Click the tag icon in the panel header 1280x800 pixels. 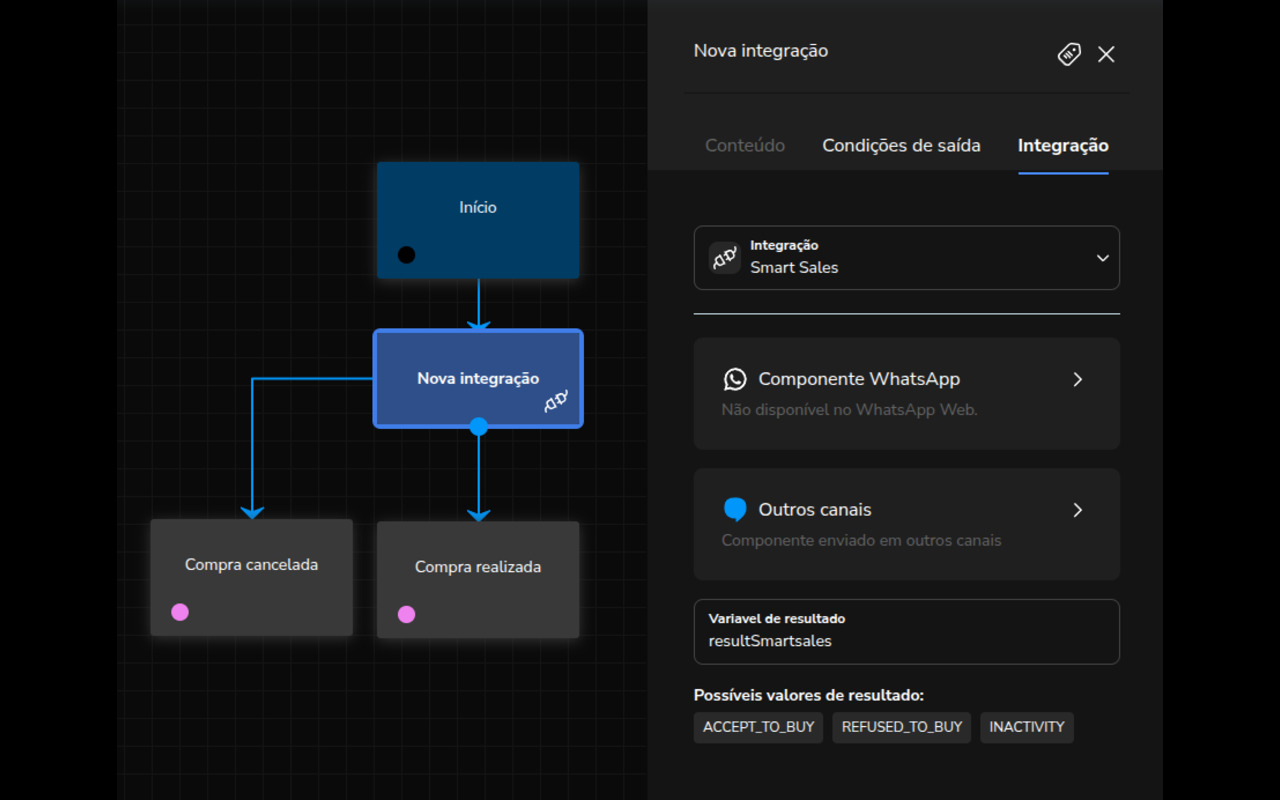[1068, 54]
